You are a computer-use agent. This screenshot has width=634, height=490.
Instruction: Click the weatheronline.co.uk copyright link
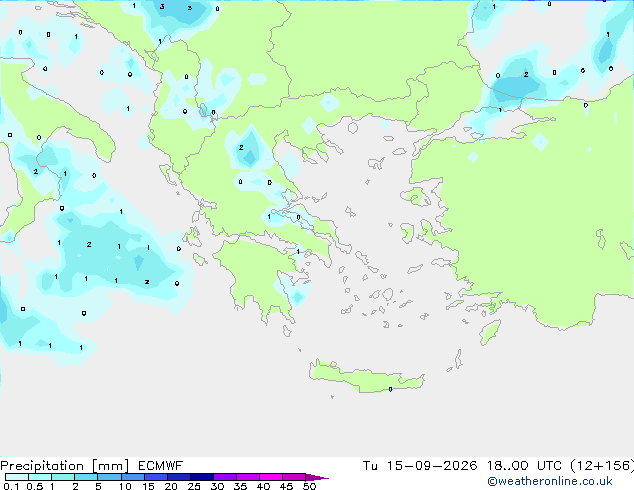(x=549, y=481)
